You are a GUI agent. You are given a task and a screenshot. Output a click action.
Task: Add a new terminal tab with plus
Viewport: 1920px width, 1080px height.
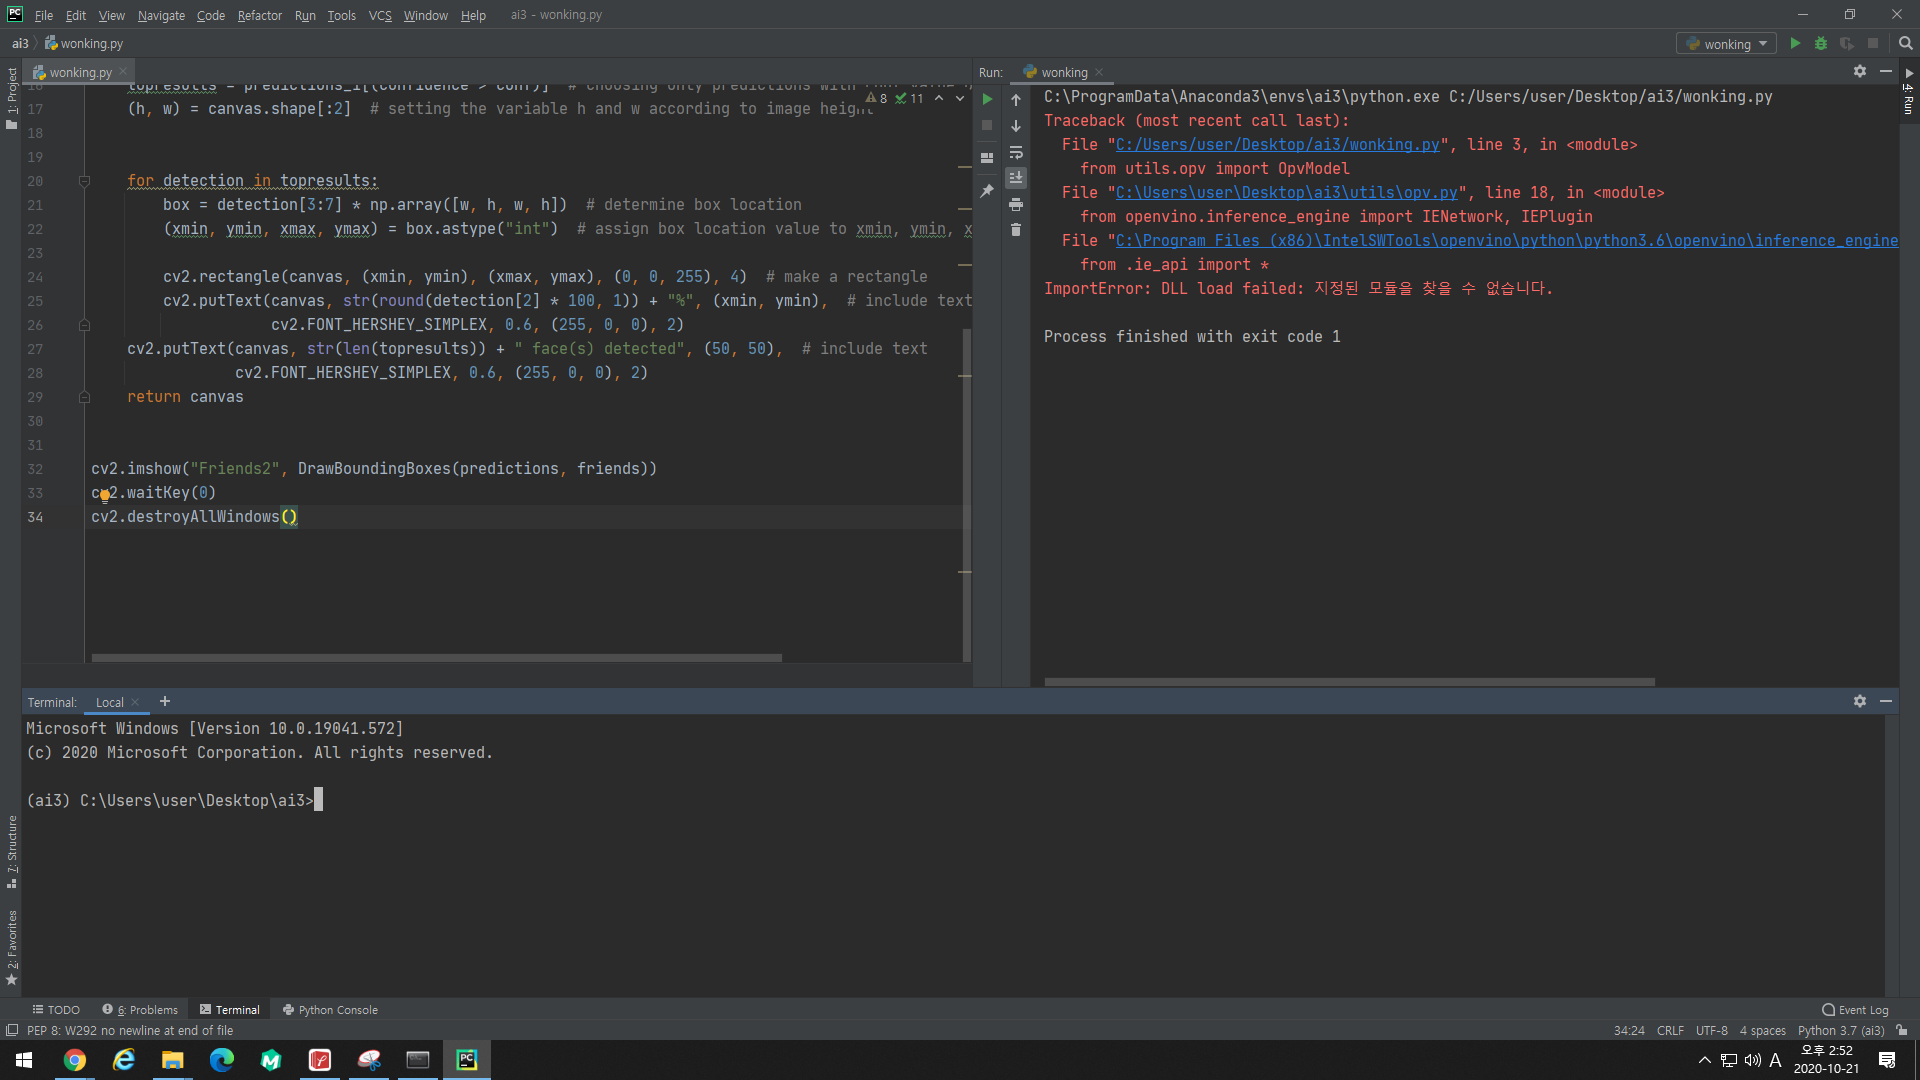(x=165, y=702)
